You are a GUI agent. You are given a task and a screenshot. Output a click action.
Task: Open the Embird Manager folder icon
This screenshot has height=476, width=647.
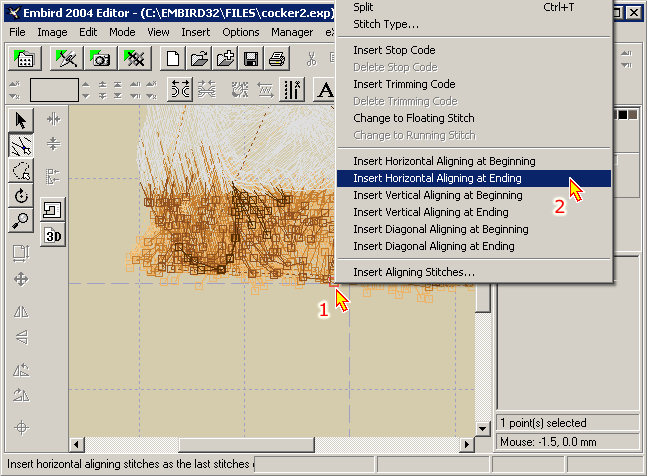point(24,59)
